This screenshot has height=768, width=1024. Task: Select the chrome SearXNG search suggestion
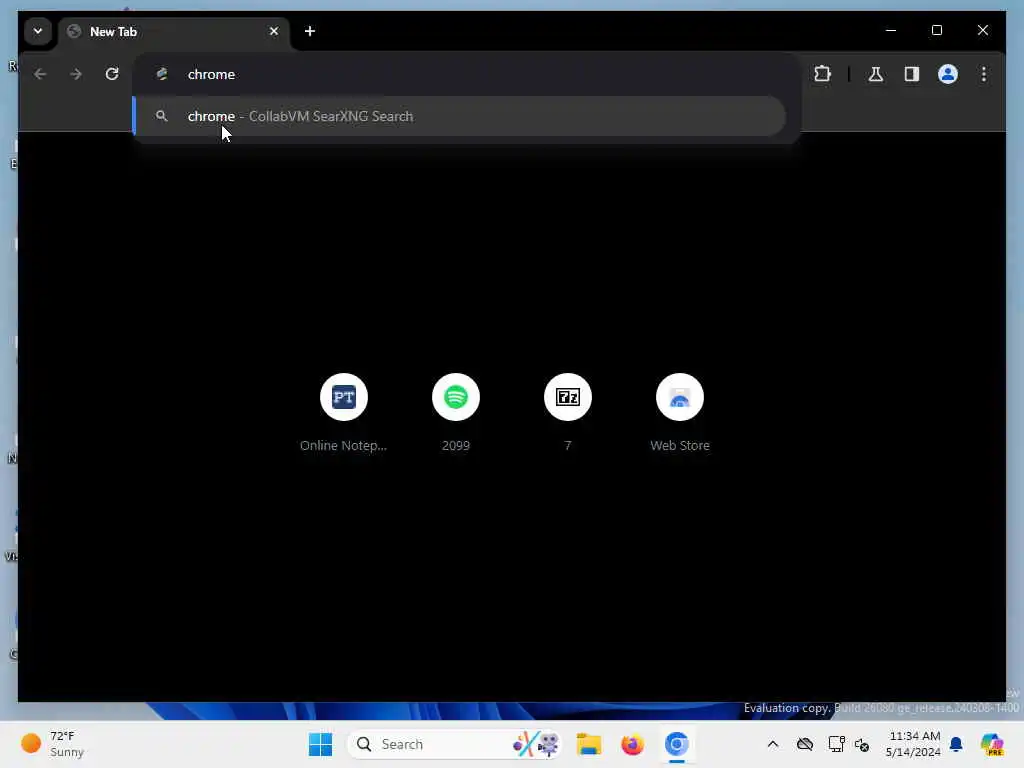[460, 116]
